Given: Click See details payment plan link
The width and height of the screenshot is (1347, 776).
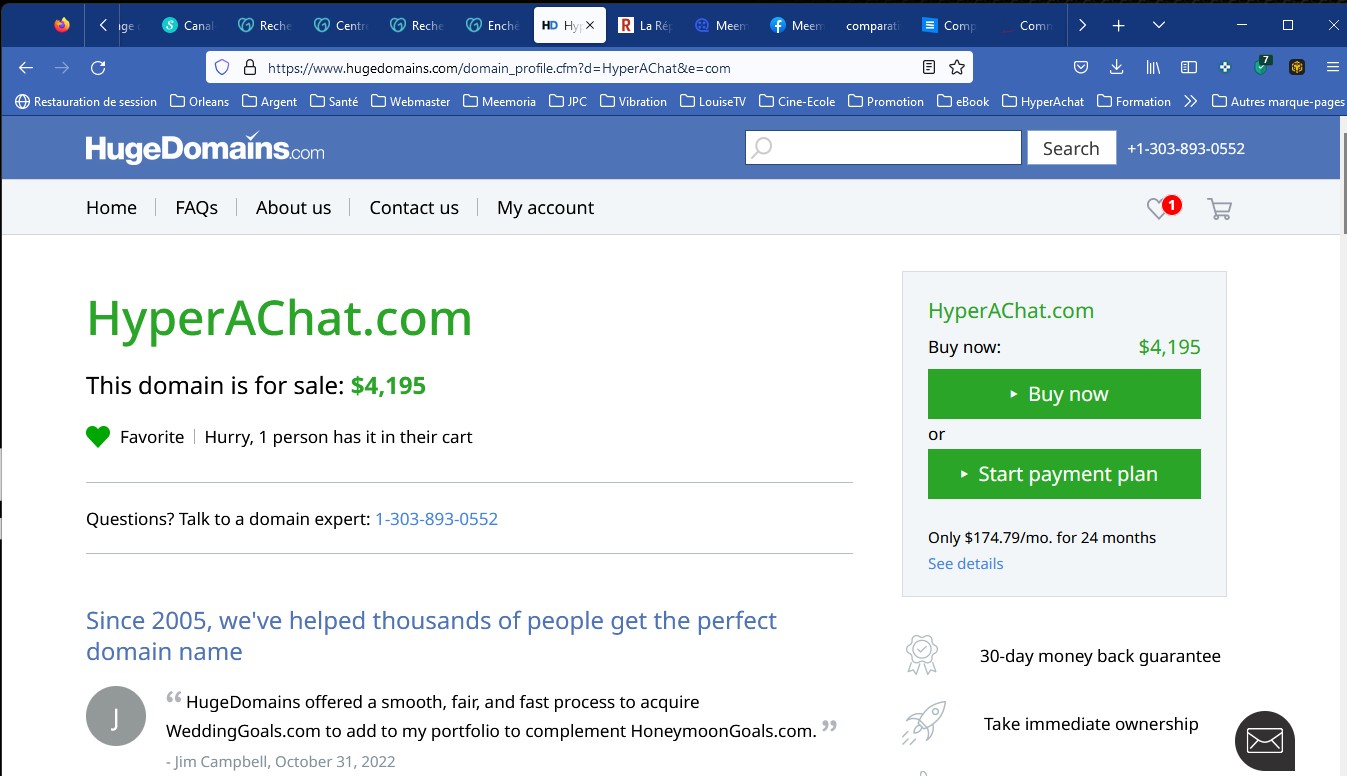Looking at the screenshot, I should coord(965,564).
